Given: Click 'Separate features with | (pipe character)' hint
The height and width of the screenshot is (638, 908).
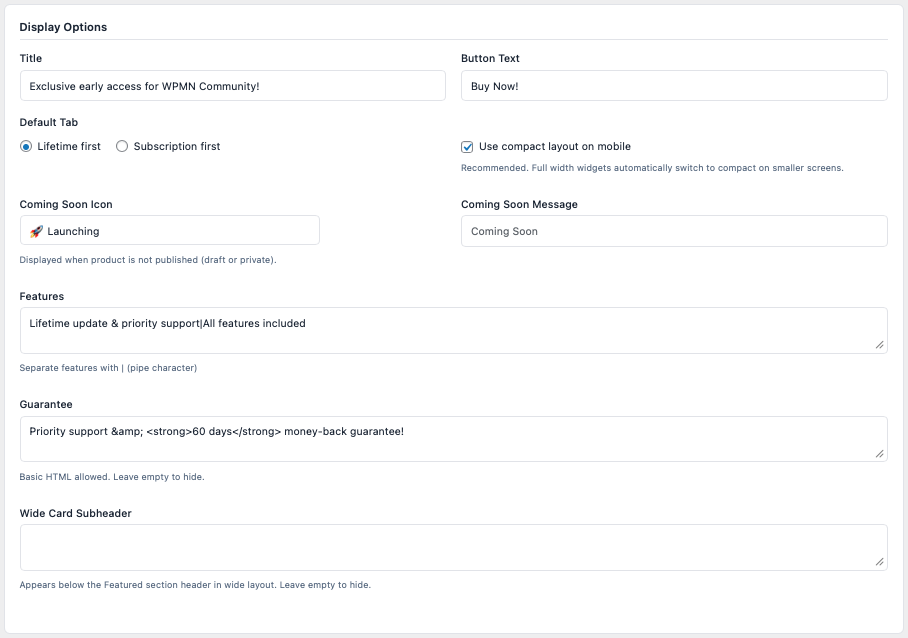Looking at the screenshot, I should [x=108, y=368].
